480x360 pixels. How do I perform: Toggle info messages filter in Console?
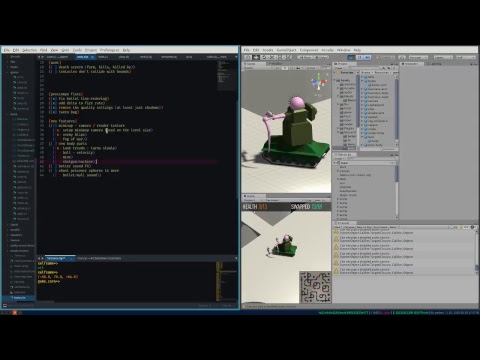(454, 227)
